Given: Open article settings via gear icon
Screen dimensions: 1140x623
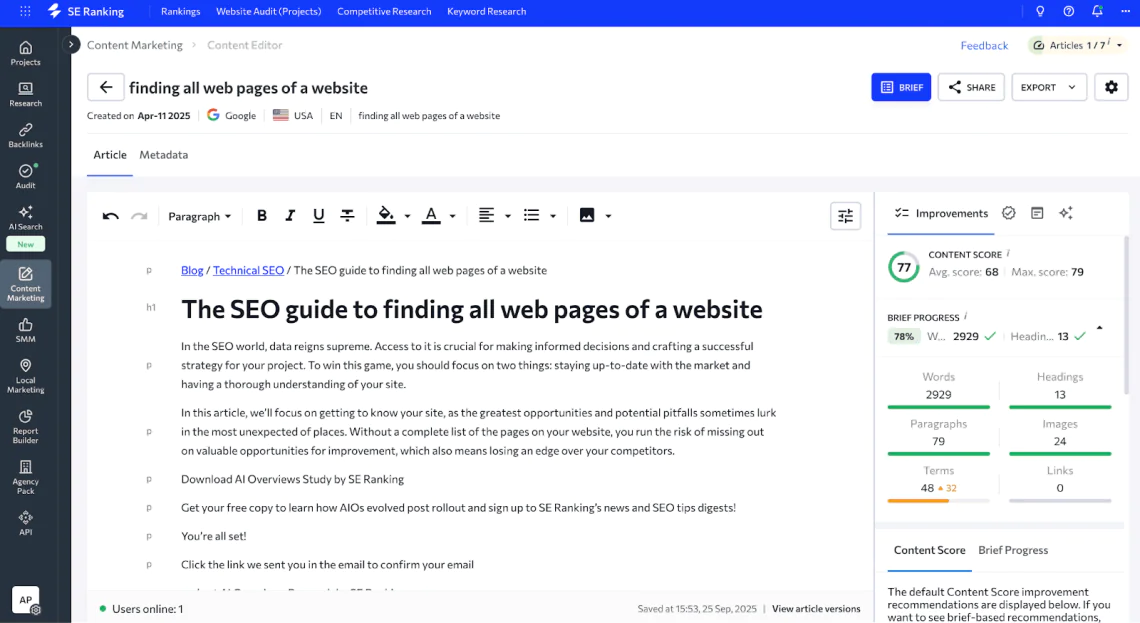Looking at the screenshot, I should (x=1111, y=87).
